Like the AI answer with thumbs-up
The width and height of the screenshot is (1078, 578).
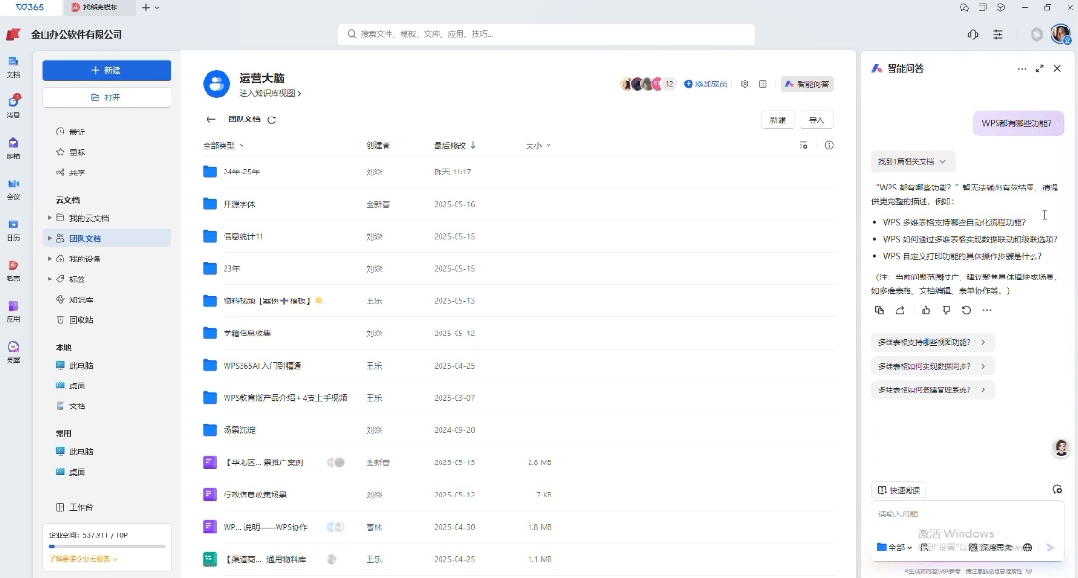[925, 311]
